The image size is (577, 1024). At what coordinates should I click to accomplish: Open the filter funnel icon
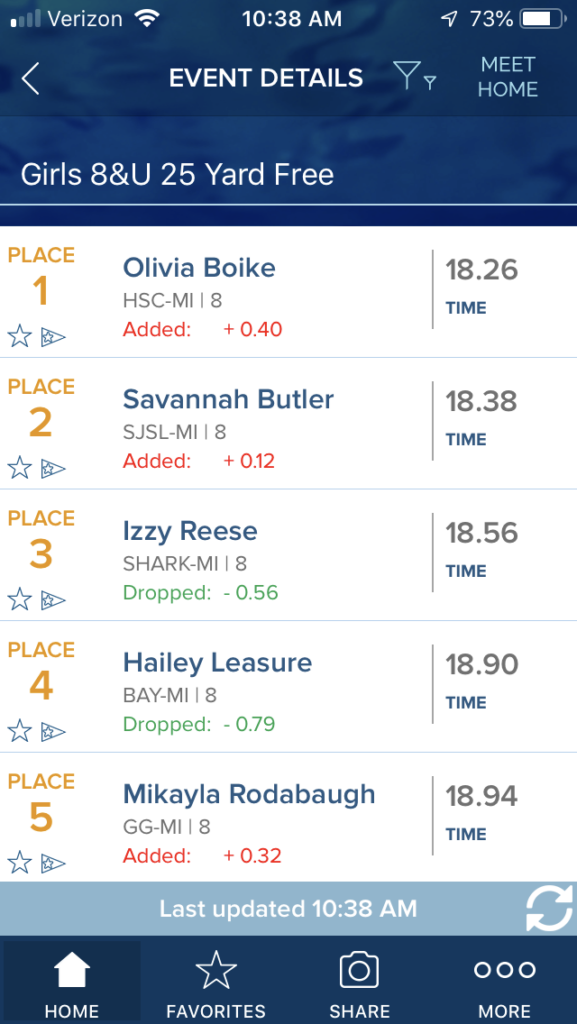[x=415, y=76]
